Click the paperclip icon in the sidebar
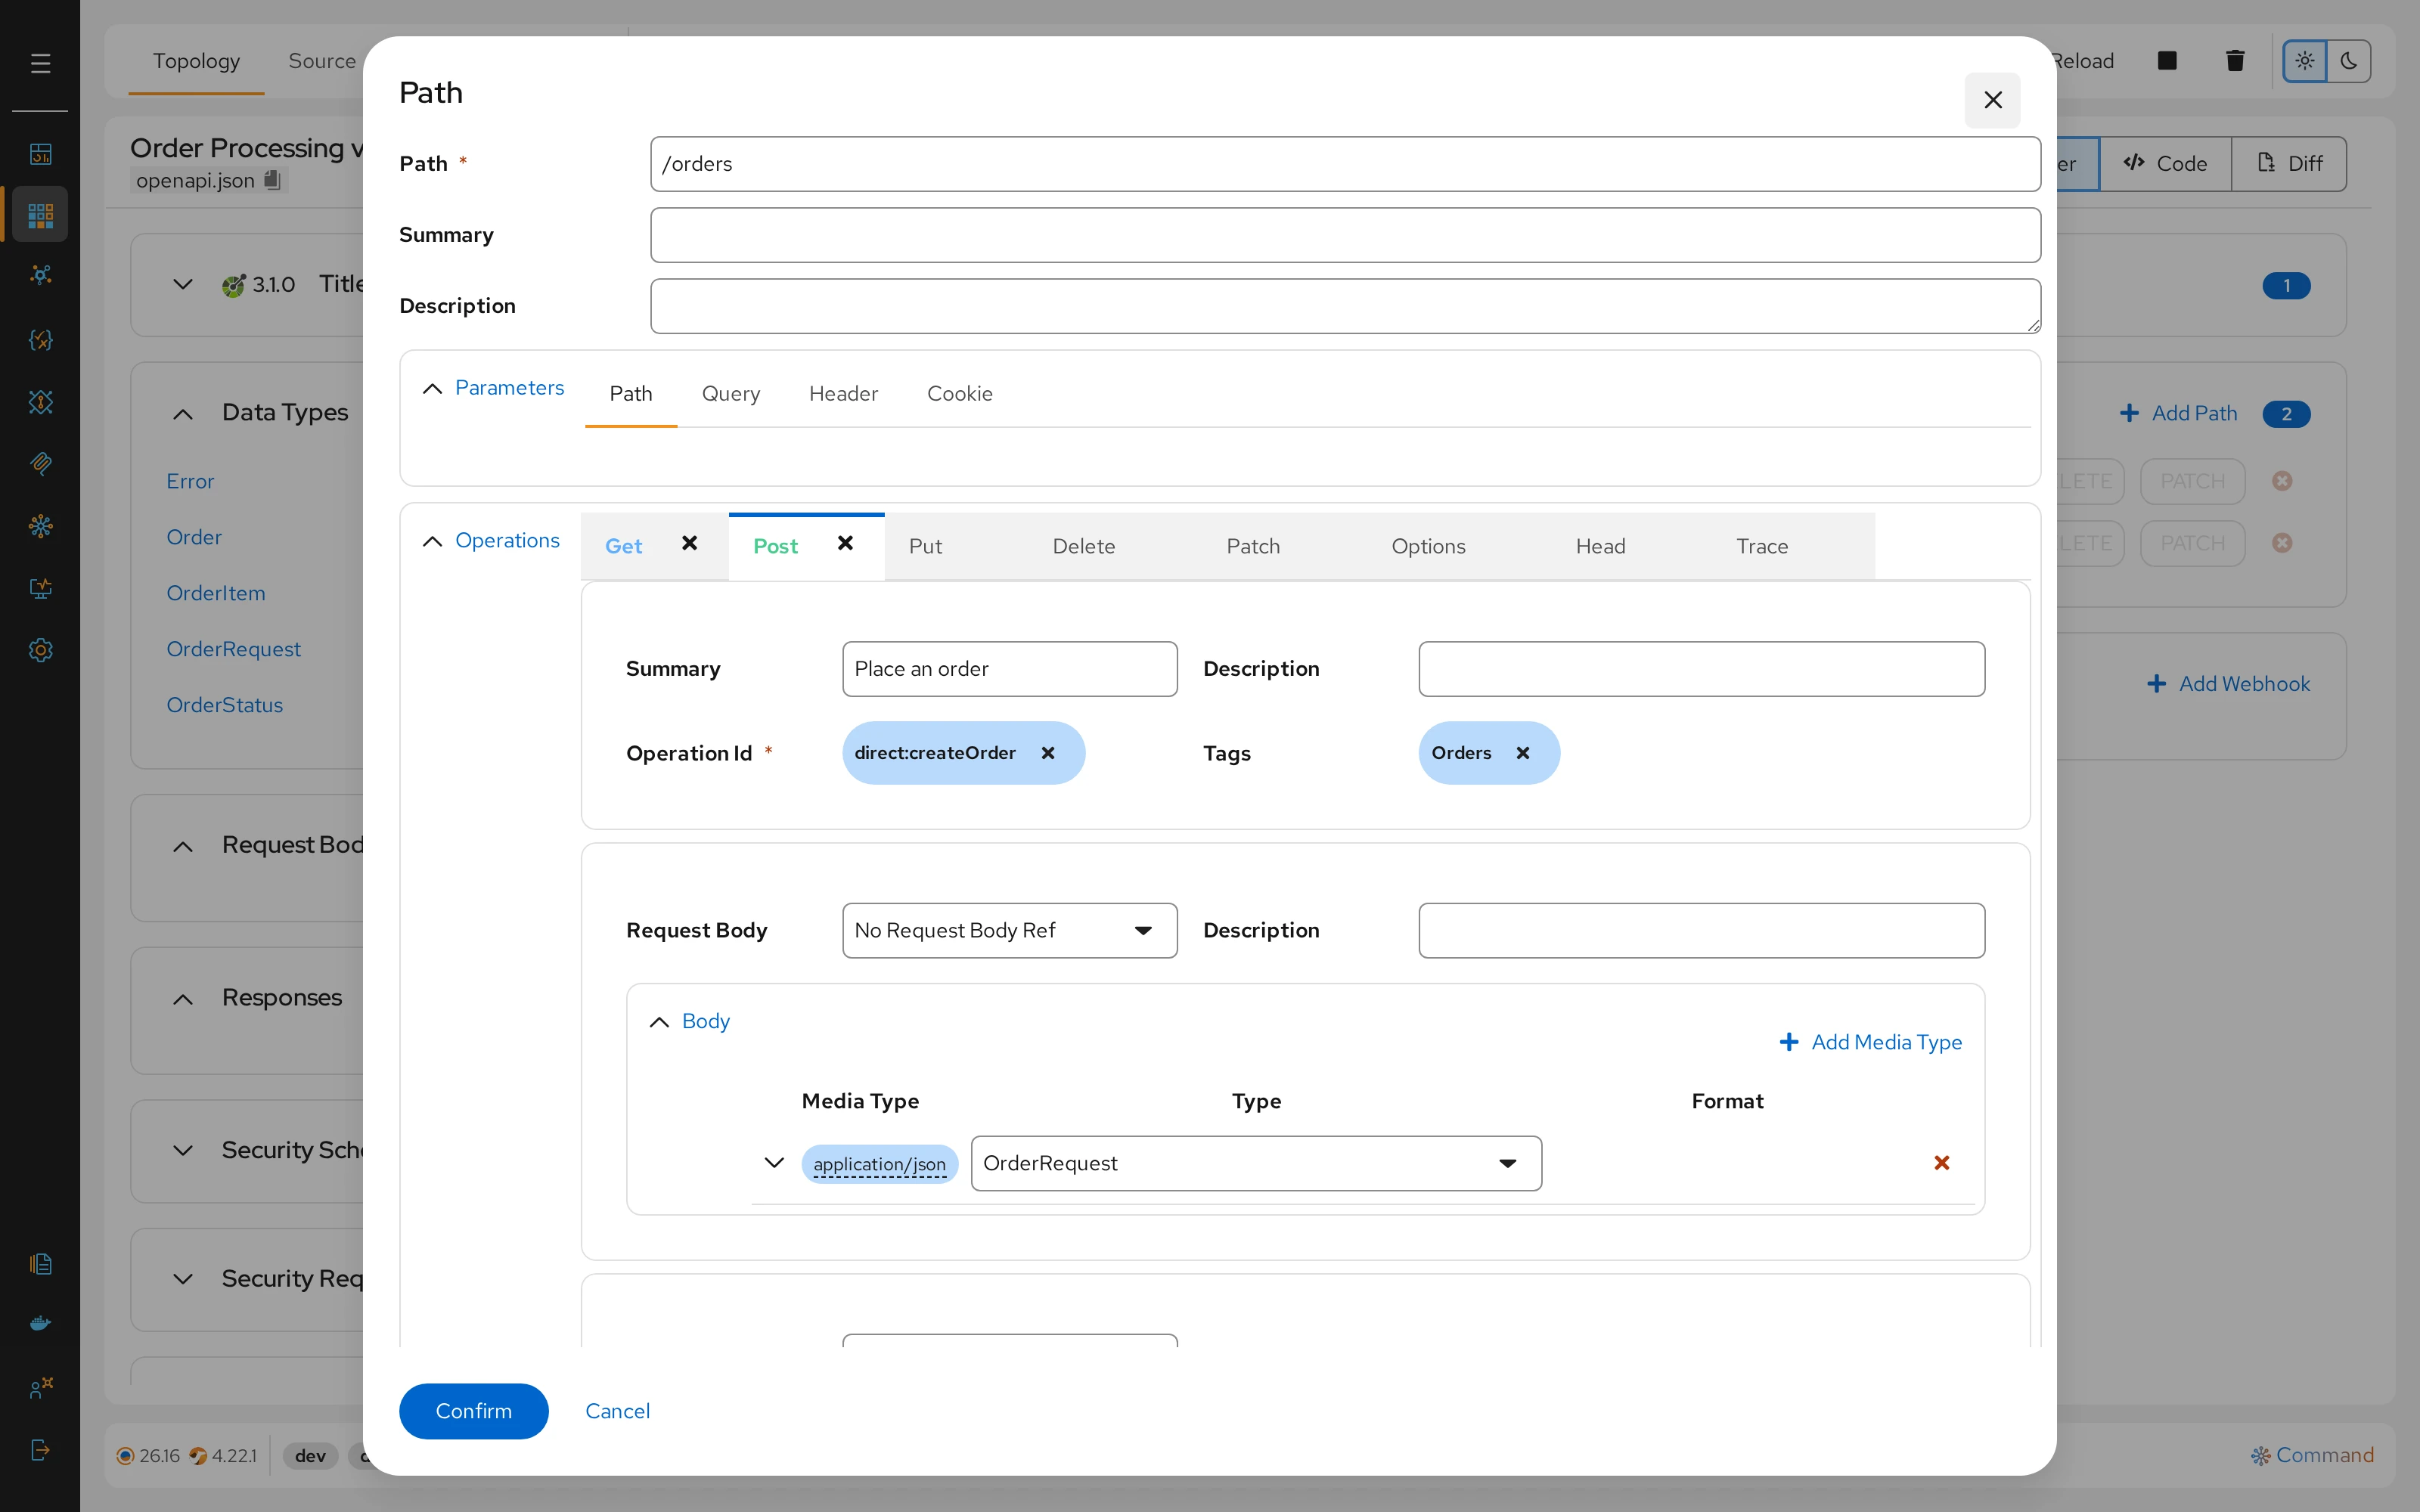Screen dimensions: 2420x1512 pos(40,463)
